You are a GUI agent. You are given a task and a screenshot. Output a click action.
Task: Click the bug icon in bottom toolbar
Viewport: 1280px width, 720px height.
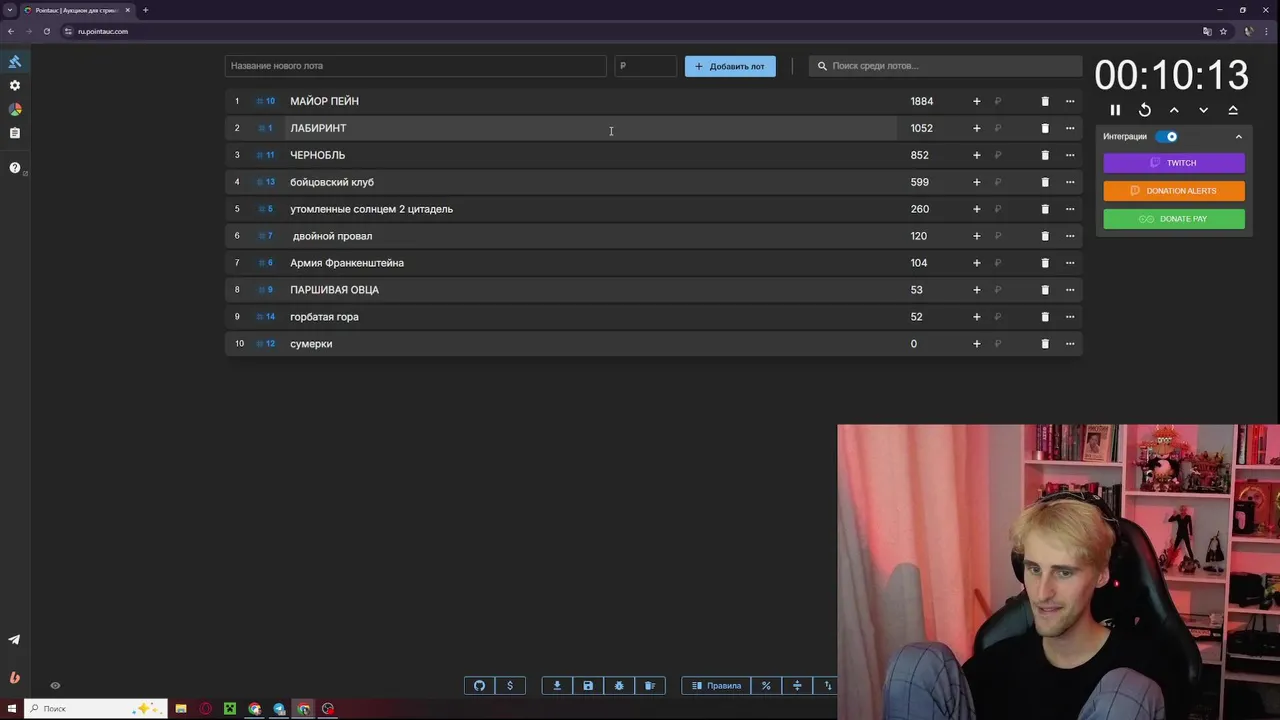(619, 686)
